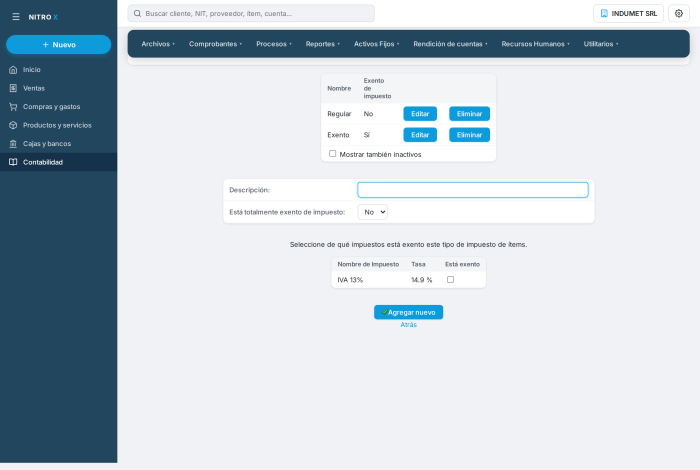Expand the Procesos menu
The width and height of the screenshot is (700, 470).
pos(274,44)
